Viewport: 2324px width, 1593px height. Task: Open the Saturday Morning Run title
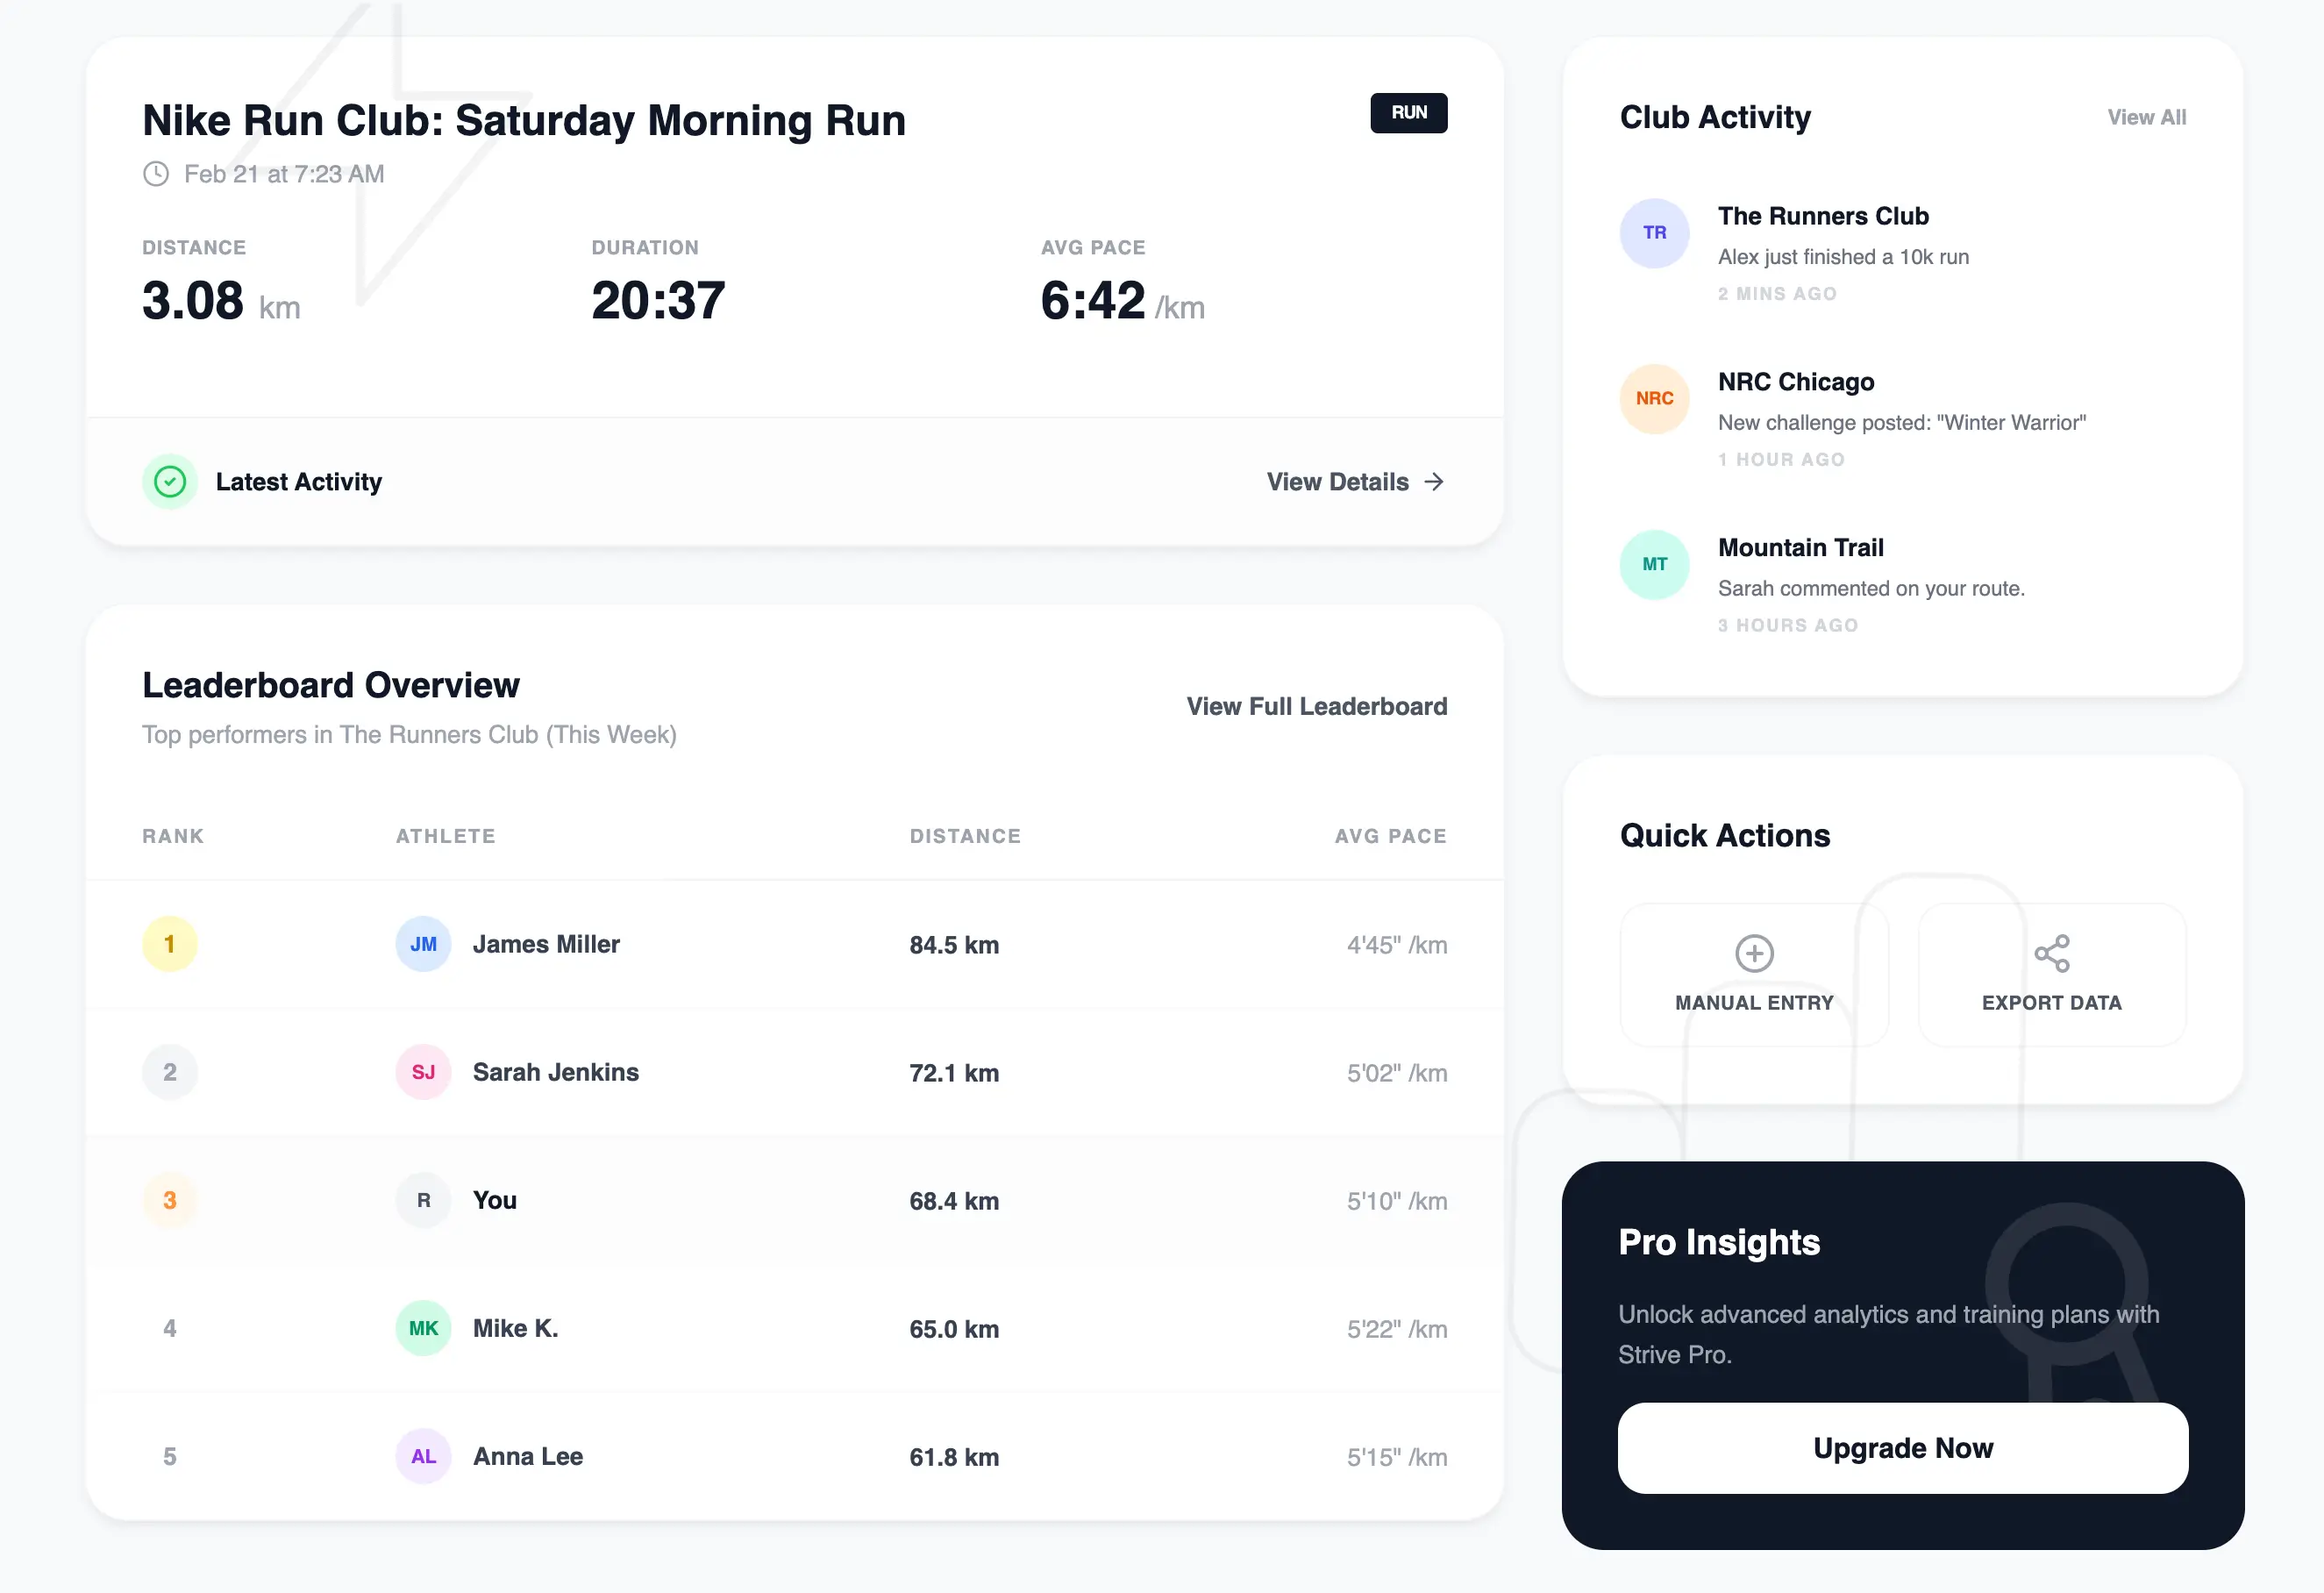tap(524, 121)
